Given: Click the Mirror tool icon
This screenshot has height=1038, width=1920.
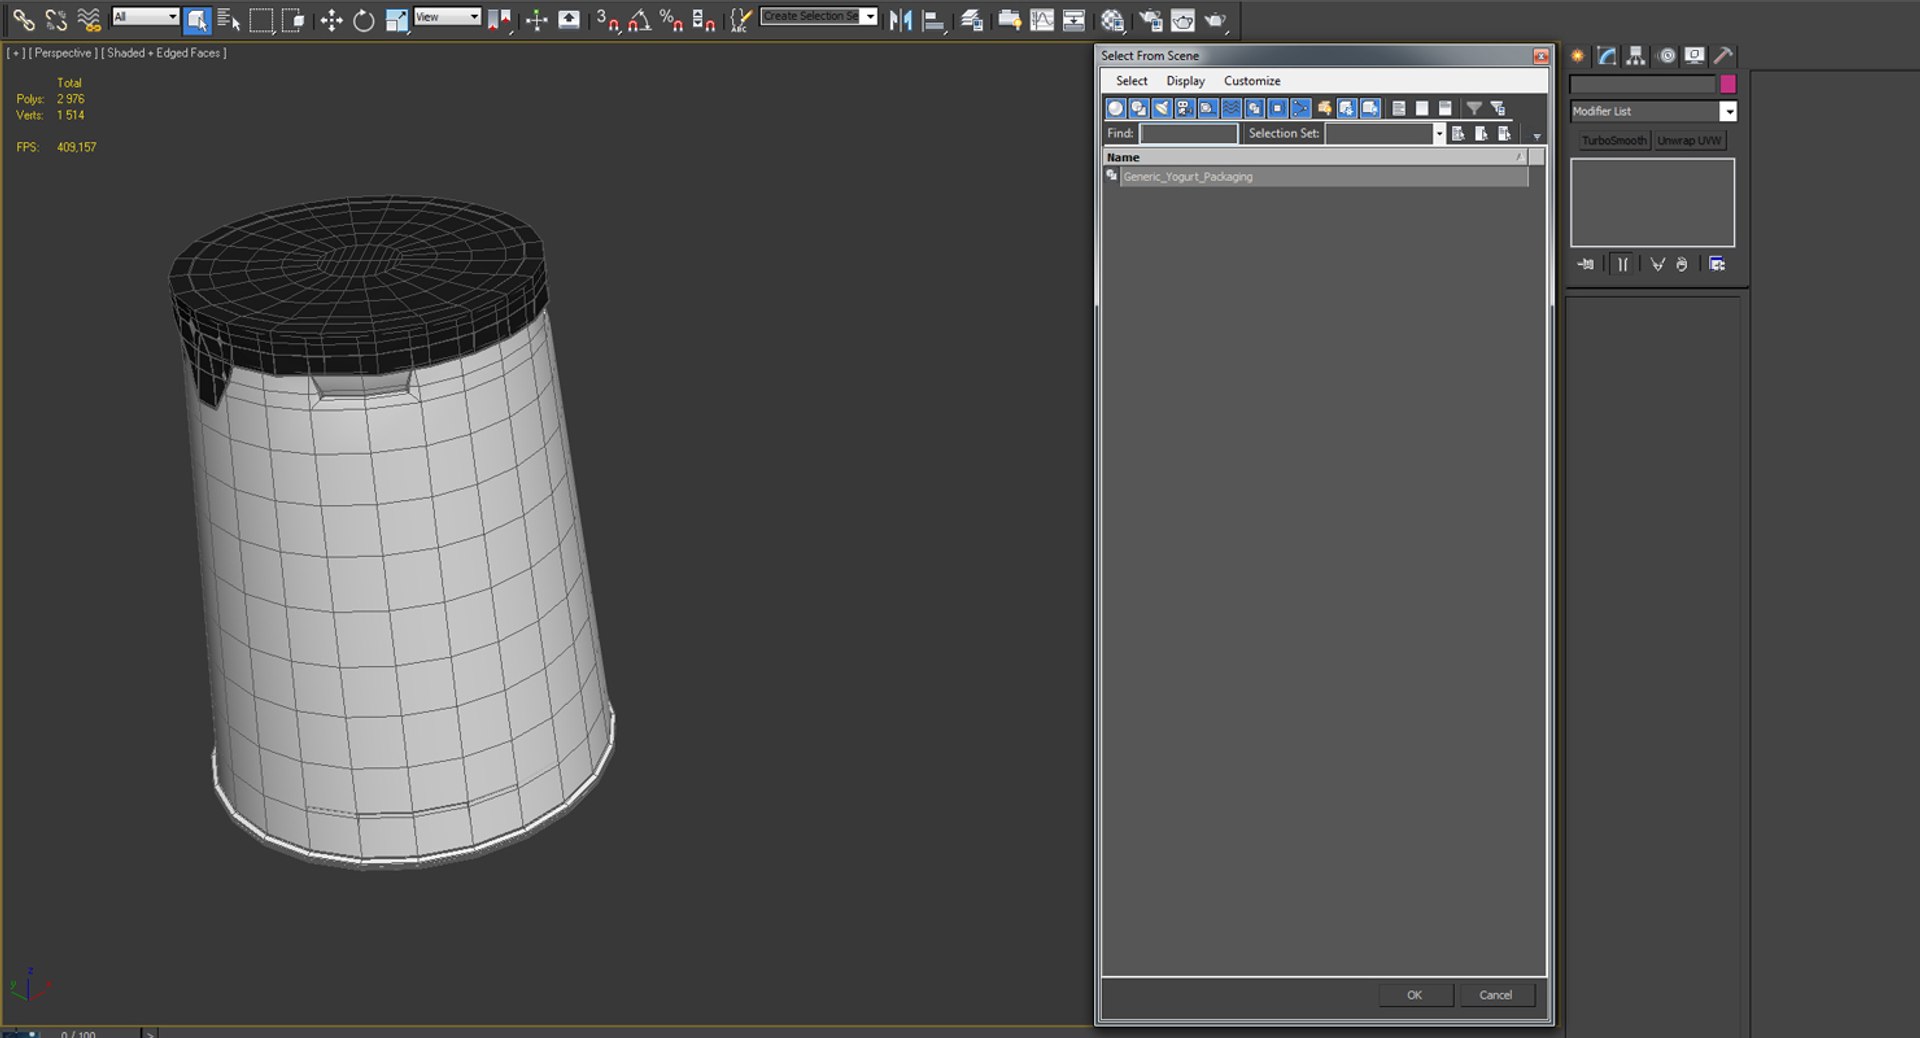Looking at the screenshot, I should [x=900, y=20].
